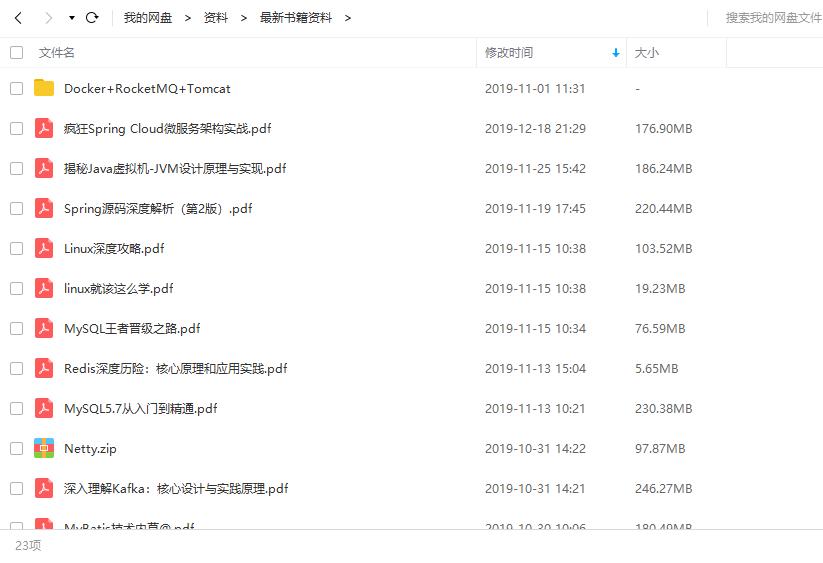Check the 深入理解Kafka row checkbox
The width and height of the screenshot is (823, 563).
coord(17,488)
